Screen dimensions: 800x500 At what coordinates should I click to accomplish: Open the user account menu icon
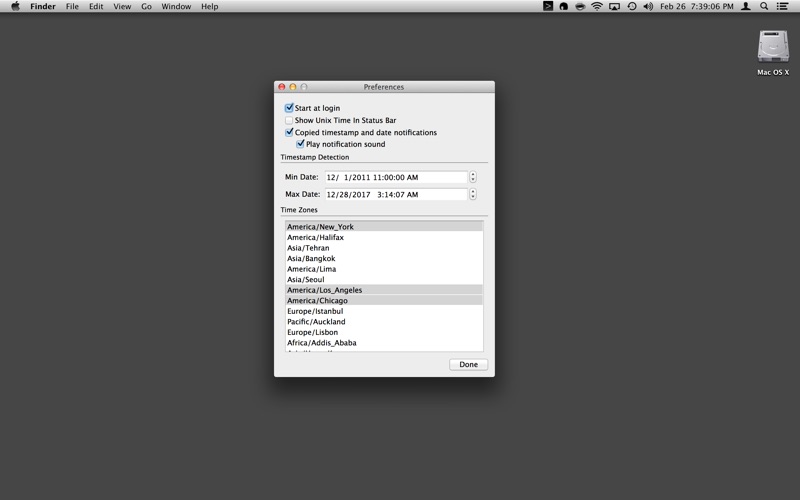745,6
